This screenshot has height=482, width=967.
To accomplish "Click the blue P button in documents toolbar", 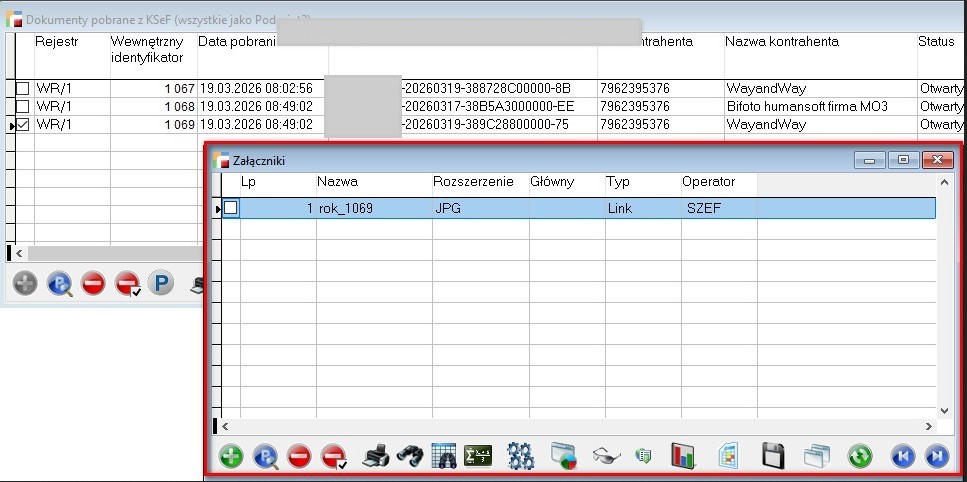I will 160,284.
